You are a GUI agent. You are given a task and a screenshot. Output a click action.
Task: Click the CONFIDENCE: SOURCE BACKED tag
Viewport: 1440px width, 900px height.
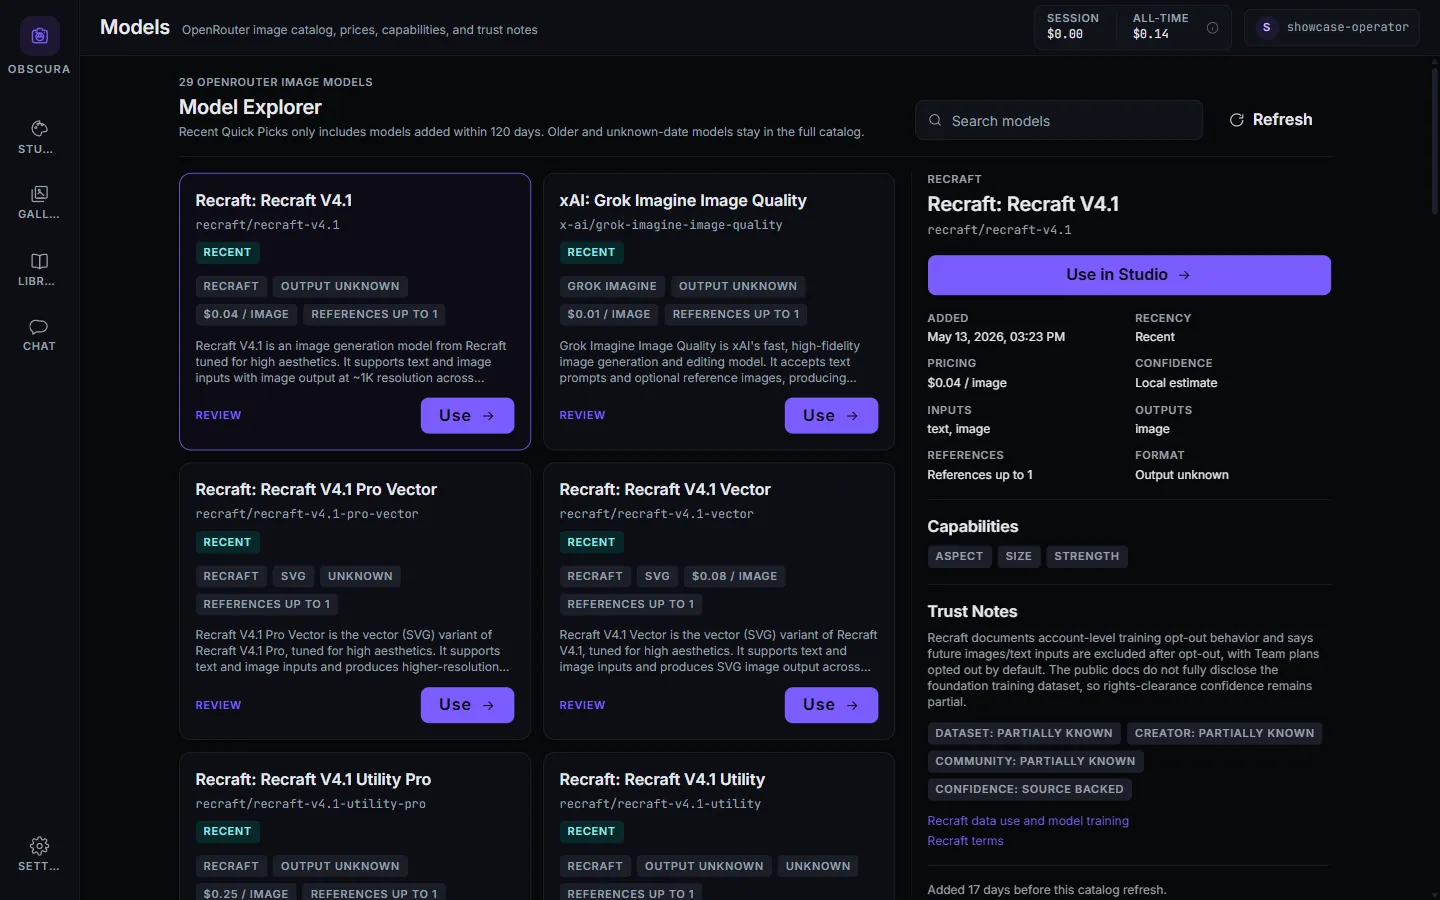(1029, 789)
